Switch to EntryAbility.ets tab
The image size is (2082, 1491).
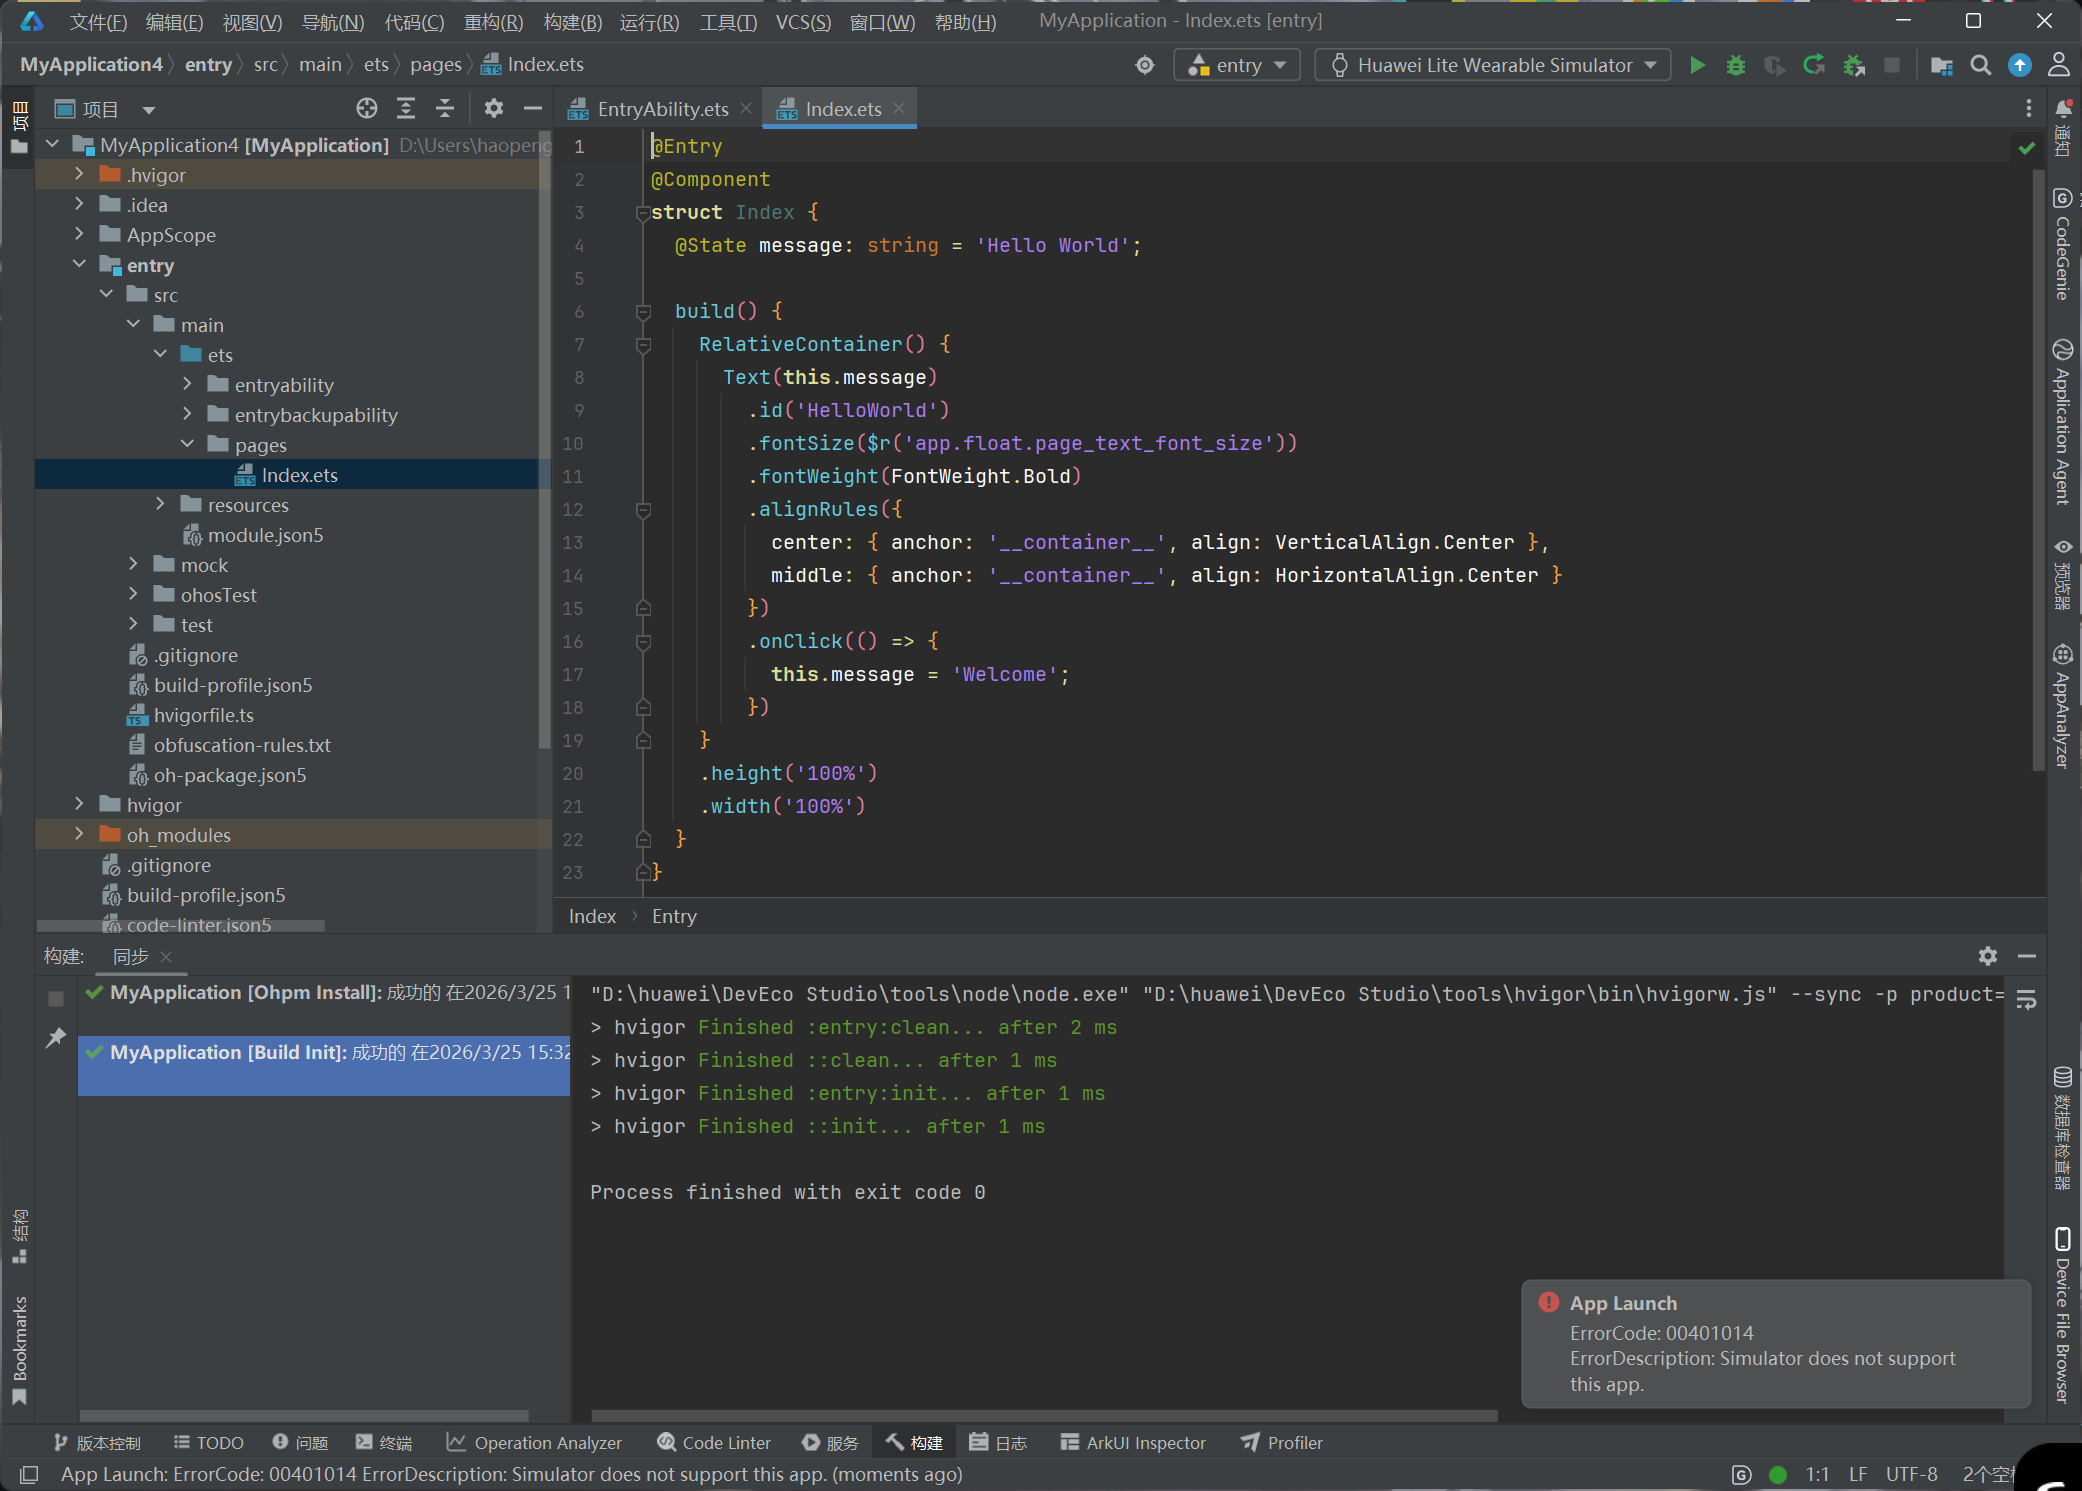coord(661,109)
